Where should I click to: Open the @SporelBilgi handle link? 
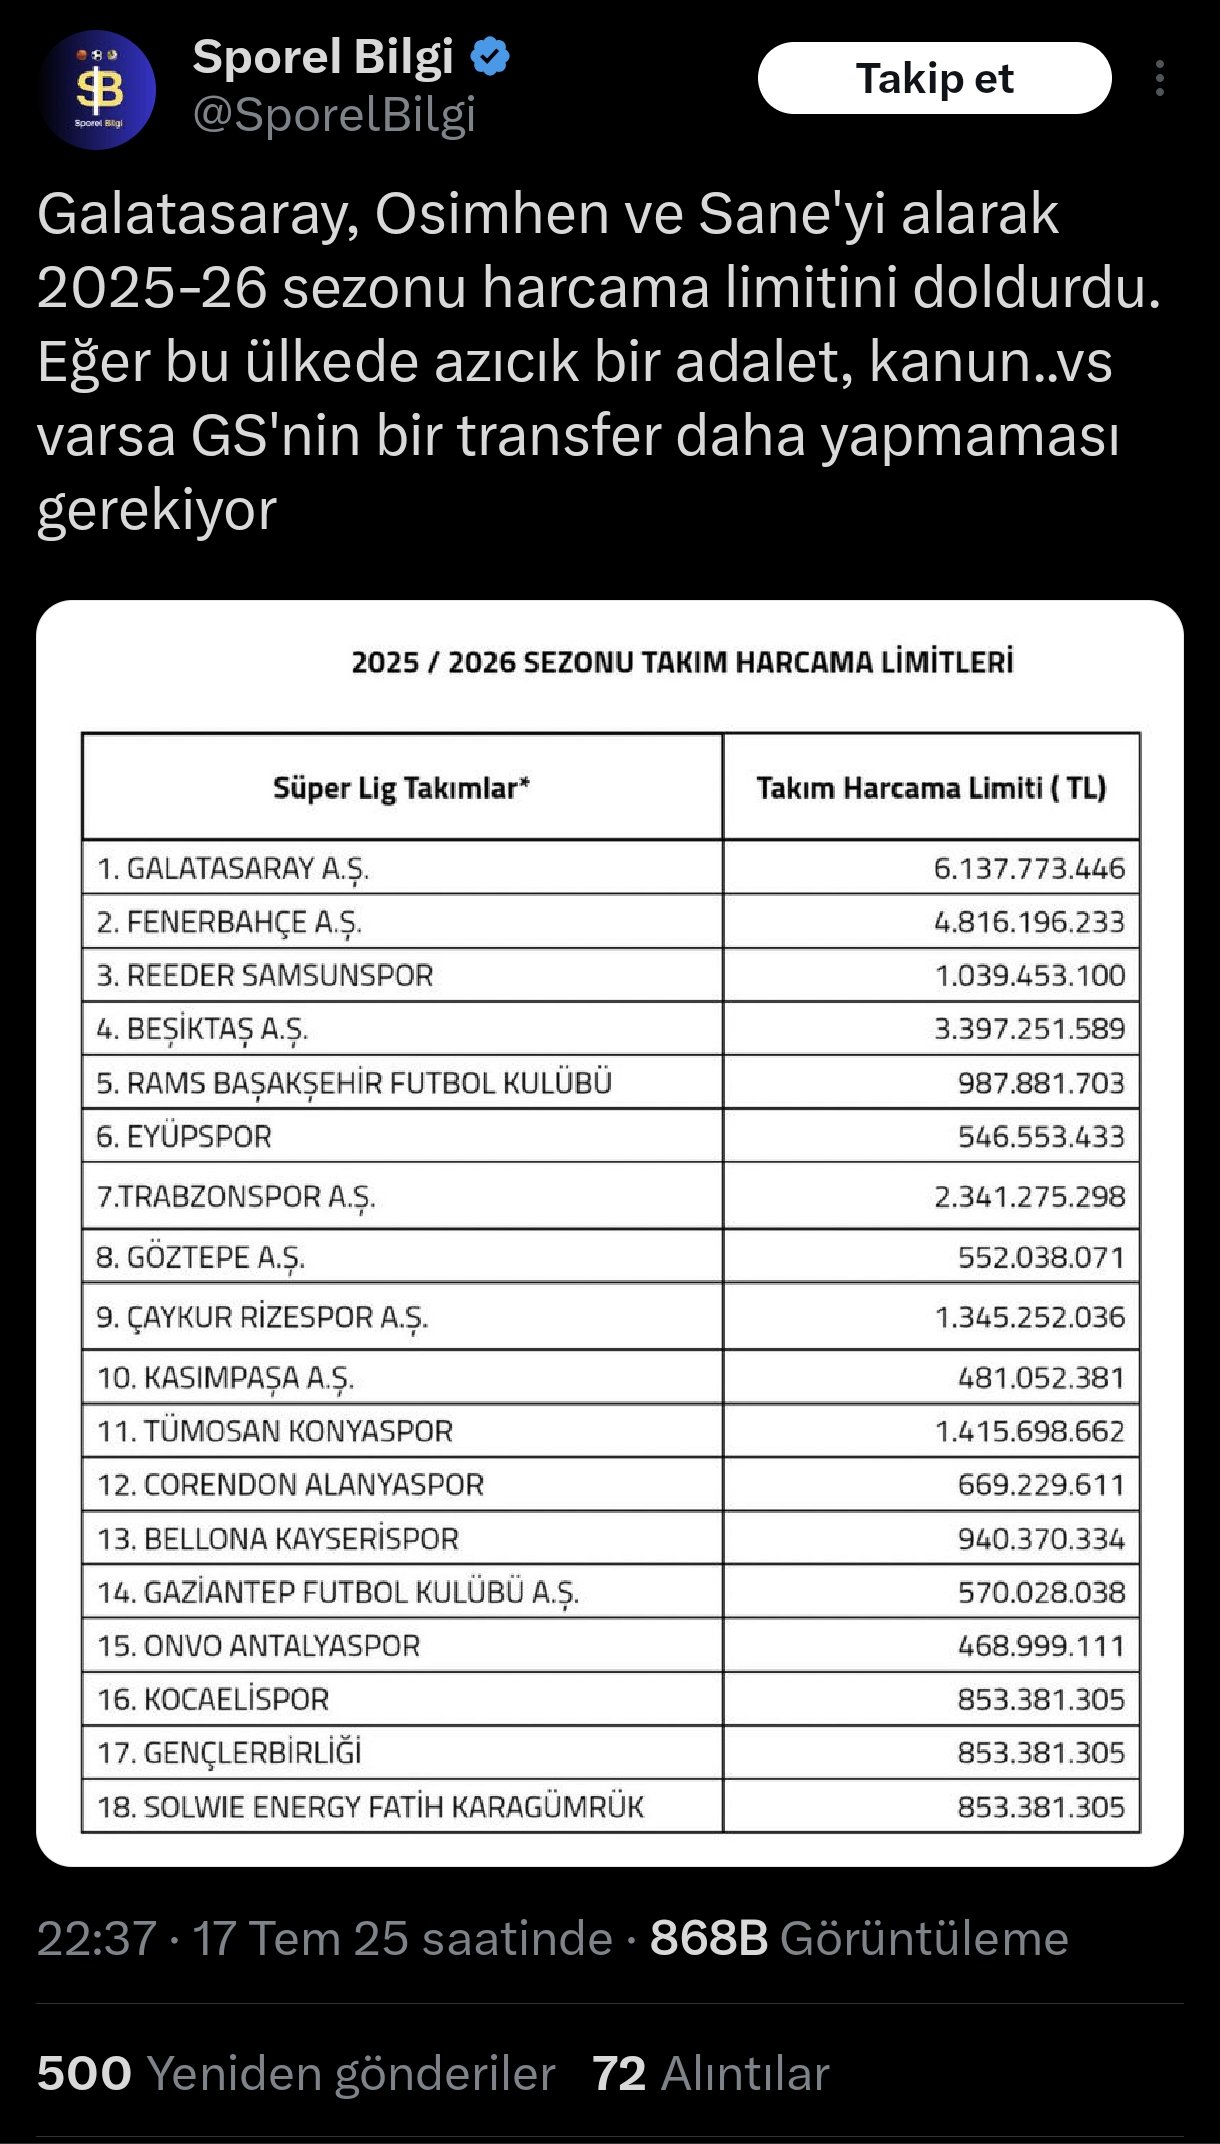point(334,115)
